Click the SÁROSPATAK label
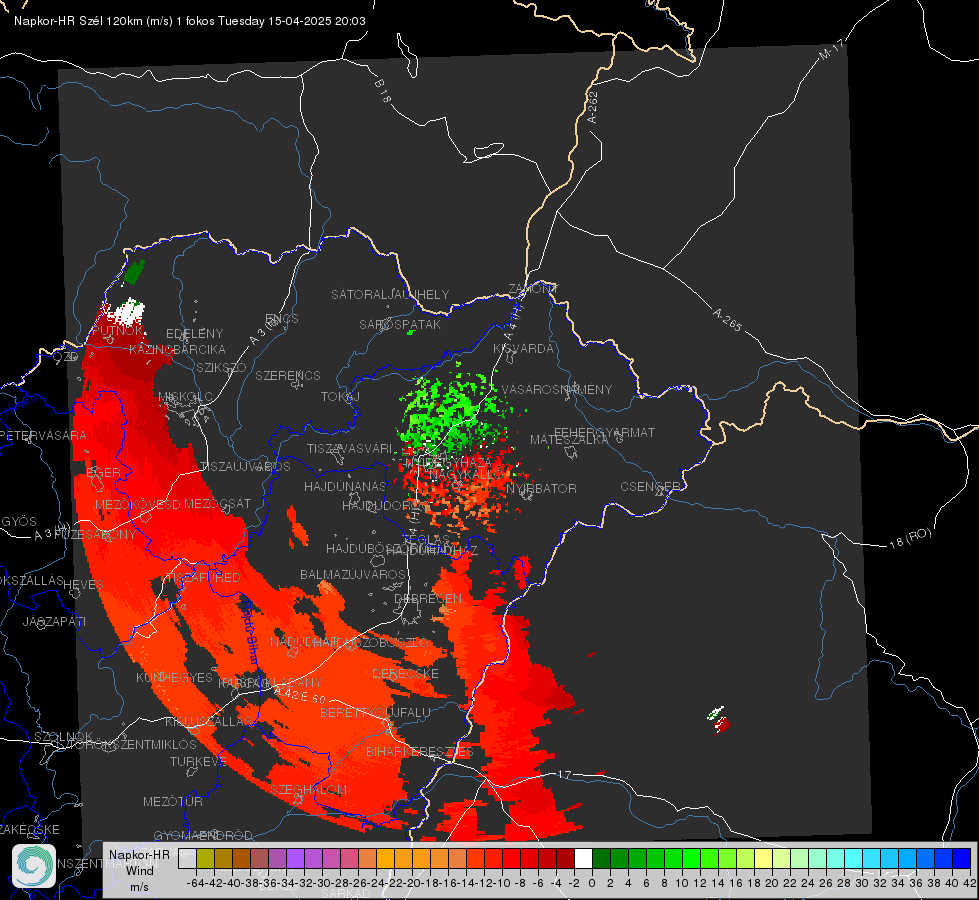The width and height of the screenshot is (979, 900). pyautogui.click(x=400, y=324)
